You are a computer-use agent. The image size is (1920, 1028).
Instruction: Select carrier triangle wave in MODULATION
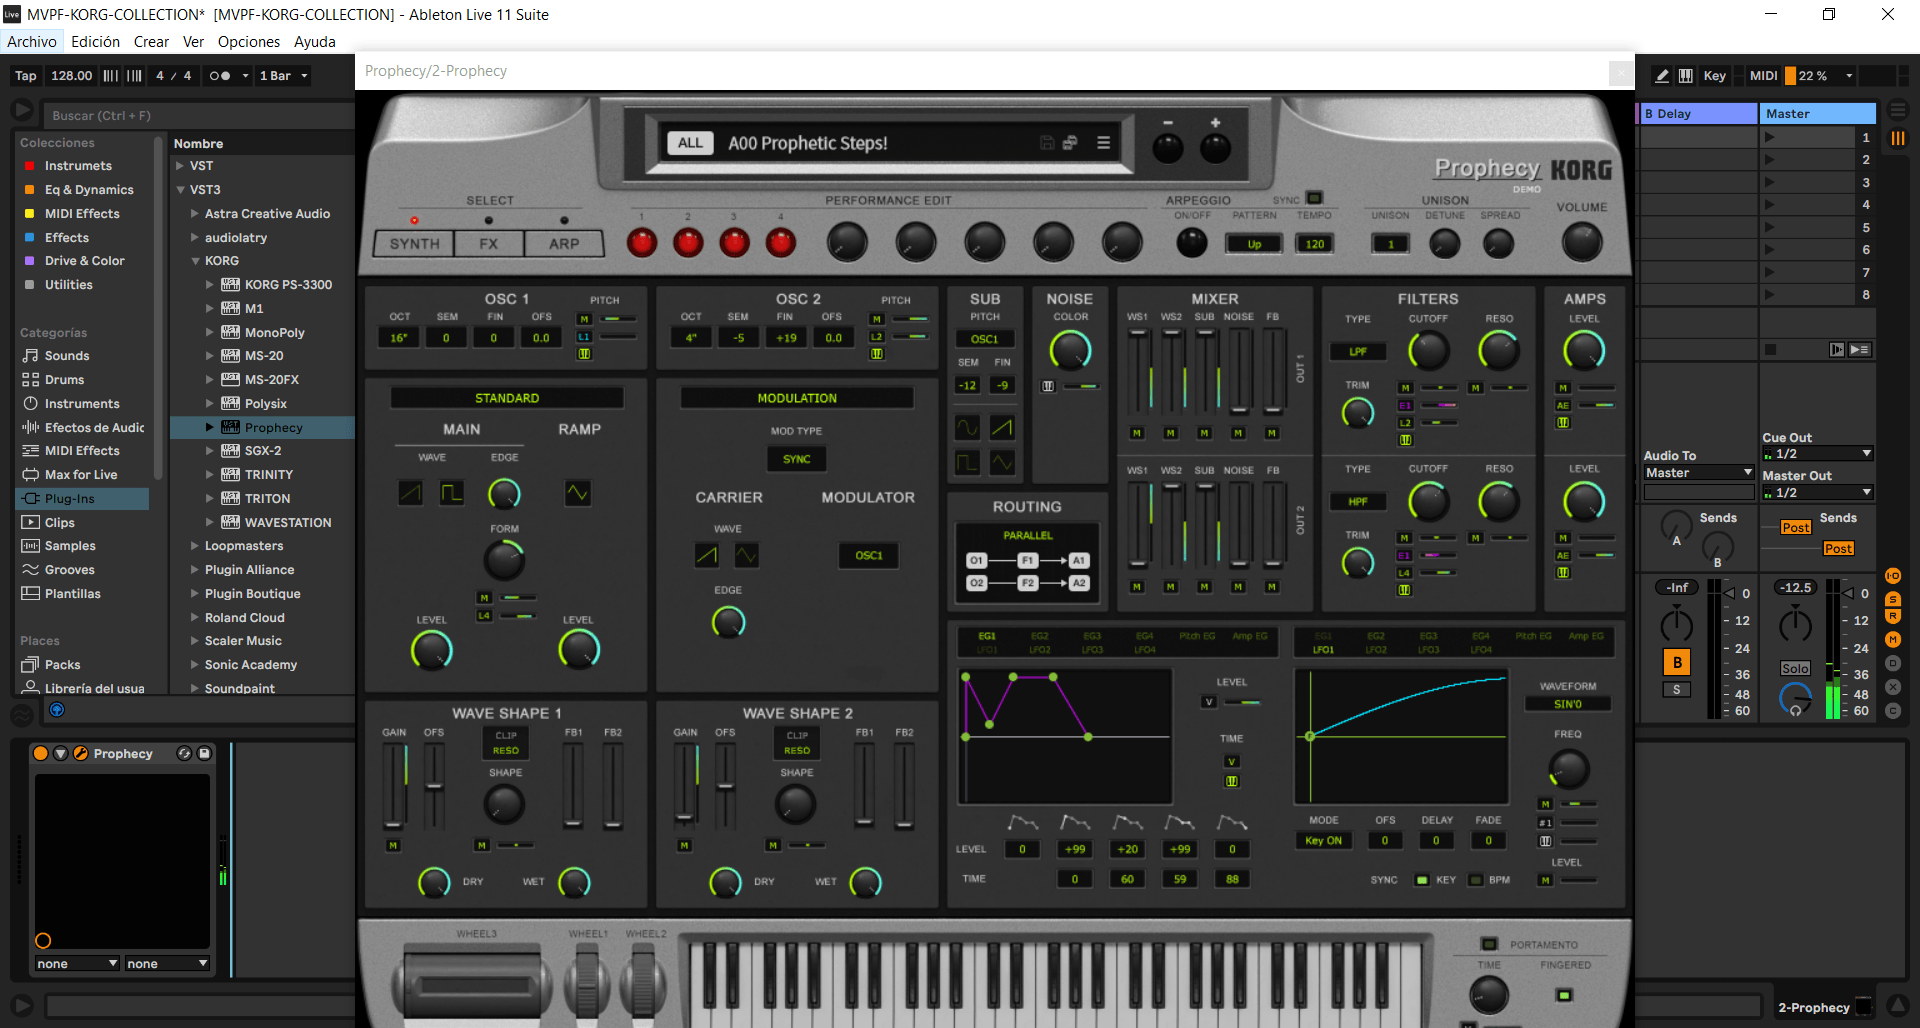pos(746,555)
